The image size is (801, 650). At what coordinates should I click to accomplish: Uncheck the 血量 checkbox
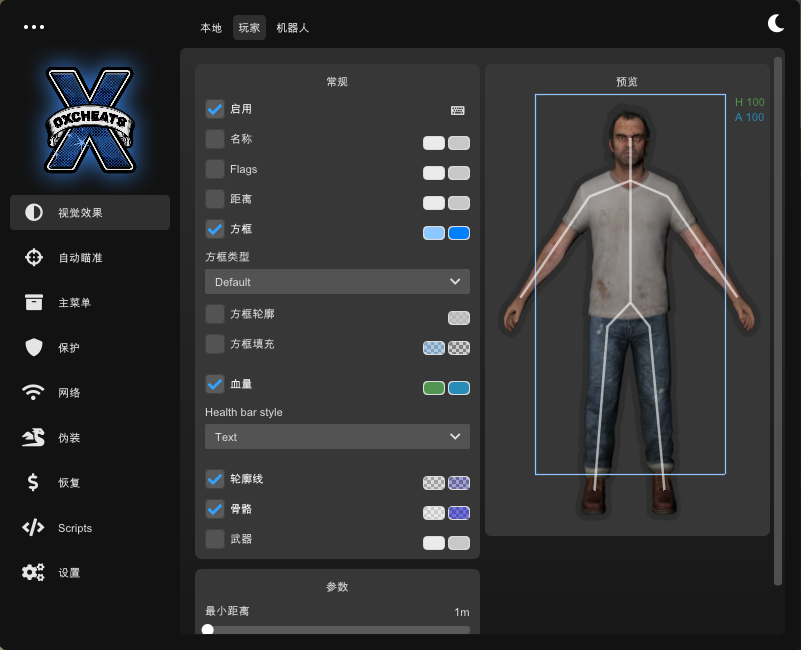[x=215, y=384]
